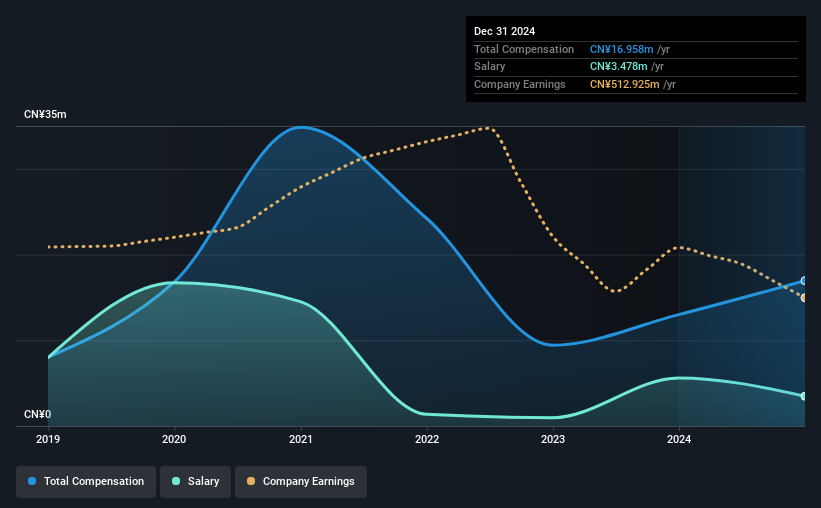Select the 2019 x-axis label
Image resolution: width=821 pixels, height=508 pixels.
click(x=48, y=439)
